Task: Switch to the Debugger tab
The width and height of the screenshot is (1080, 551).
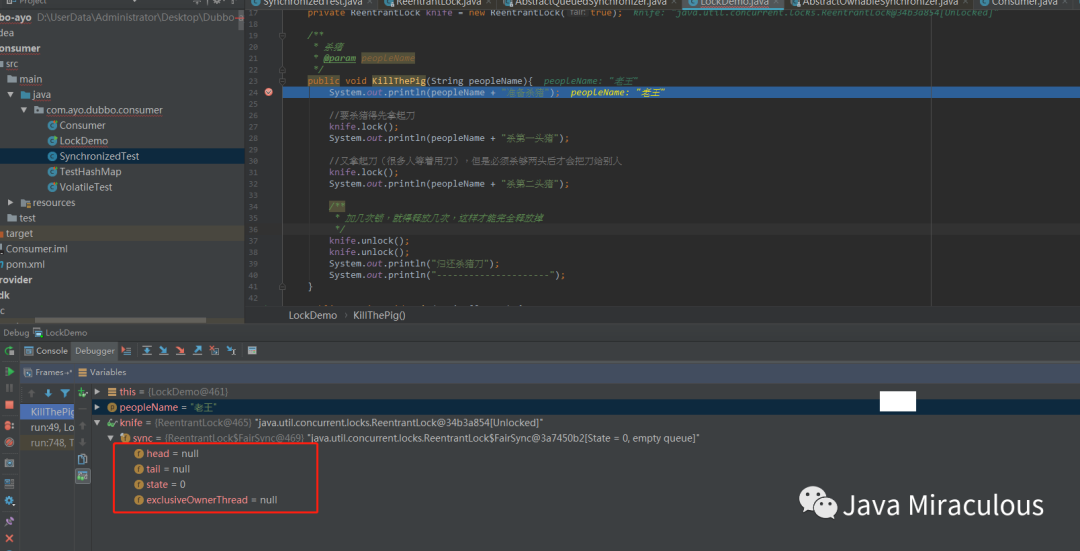Action: pyautogui.click(x=94, y=351)
